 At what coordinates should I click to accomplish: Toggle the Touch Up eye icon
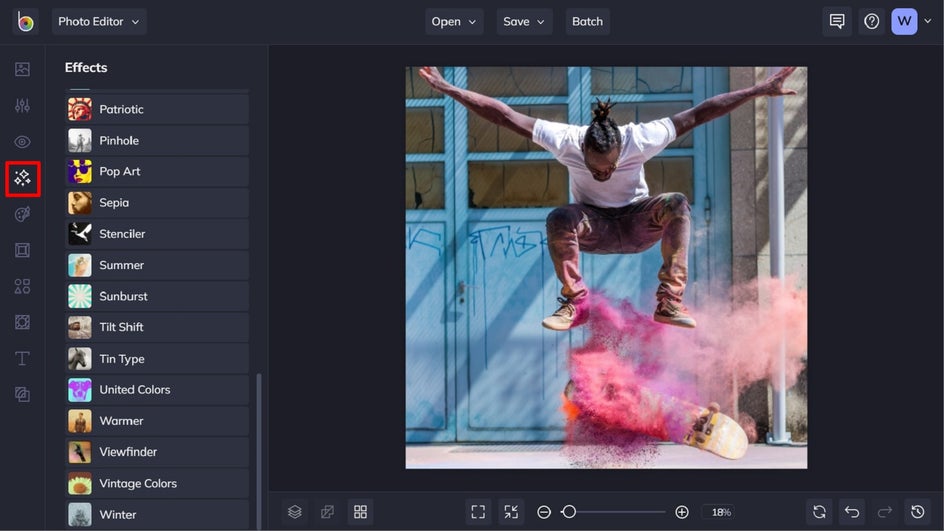[x=22, y=142]
